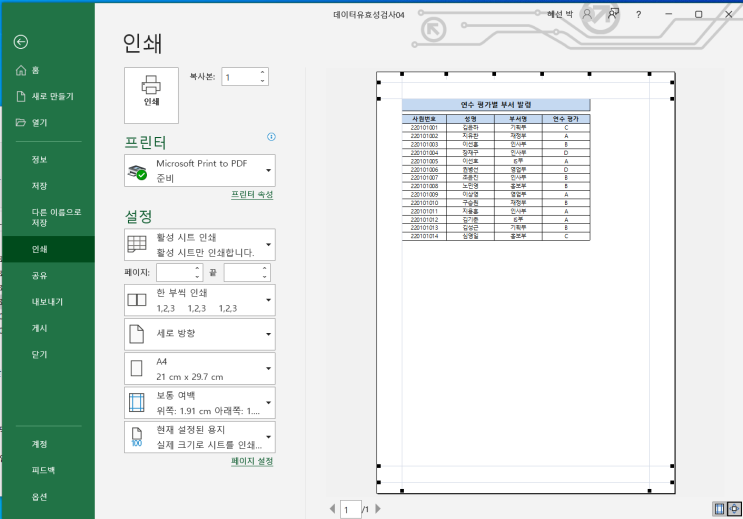Open the 페이지 설정 link
Viewport: 743px width, 519px height.
(x=252, y=461)
